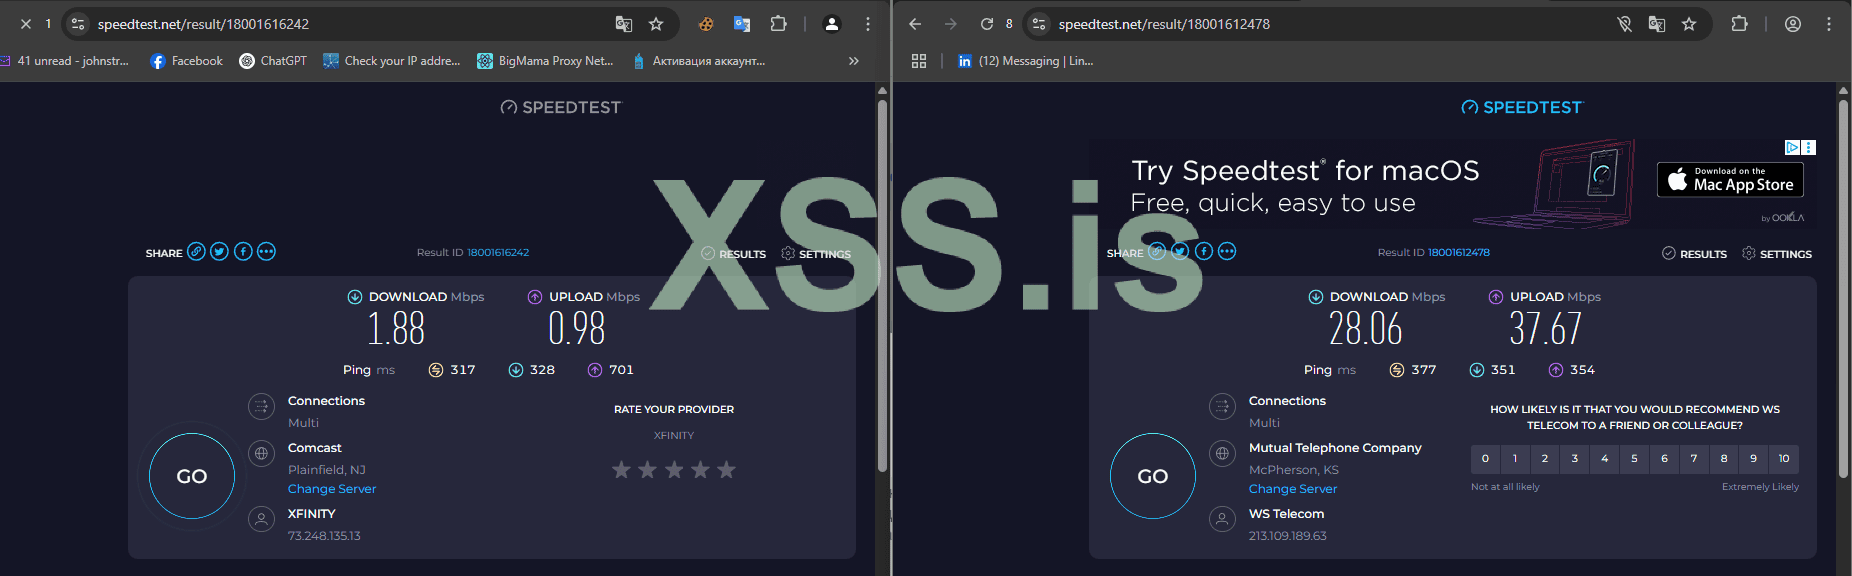Open site info in right browser address bar
Image resolution: width=1852 pixels, height=576 pixels.
click(1039, 24)
